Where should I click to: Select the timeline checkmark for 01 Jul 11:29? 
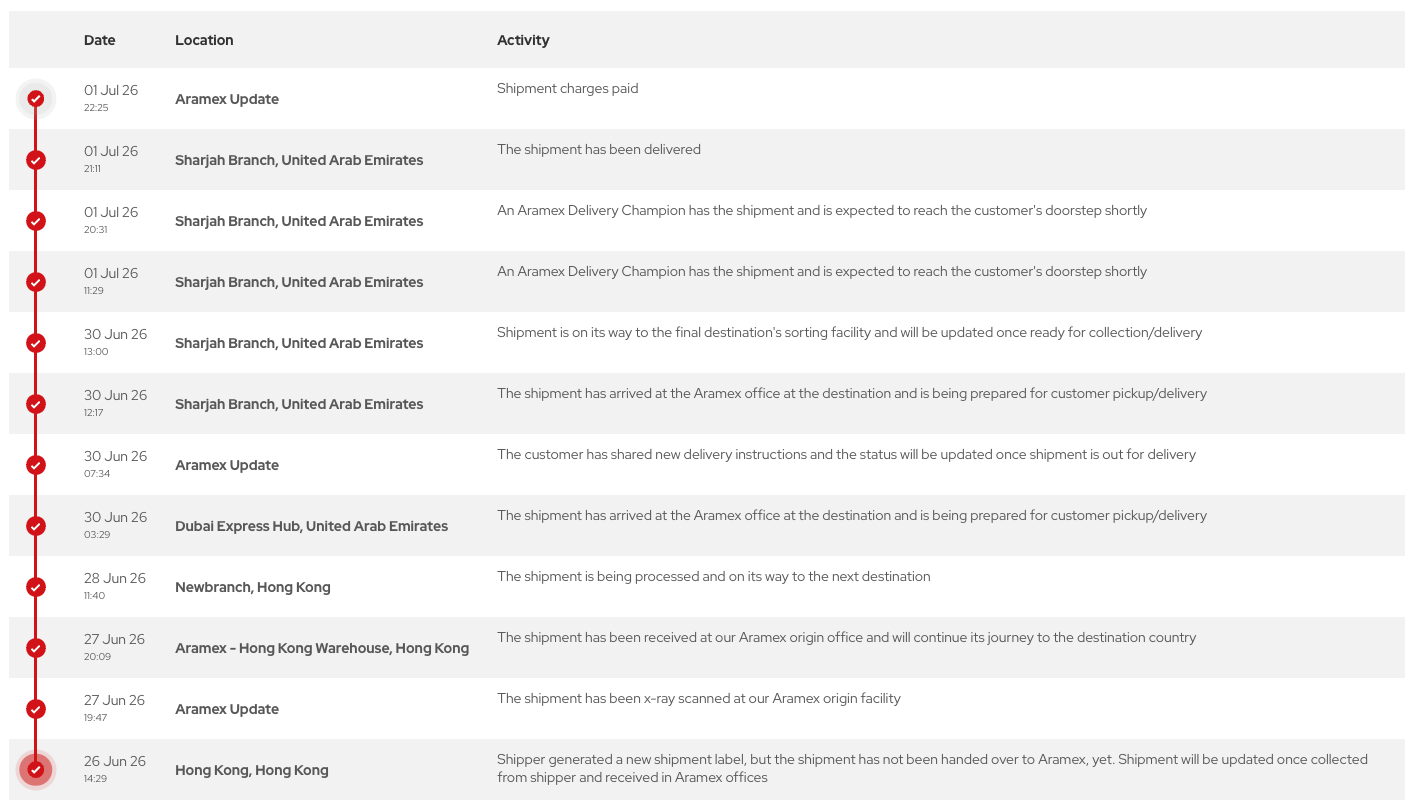36,282
